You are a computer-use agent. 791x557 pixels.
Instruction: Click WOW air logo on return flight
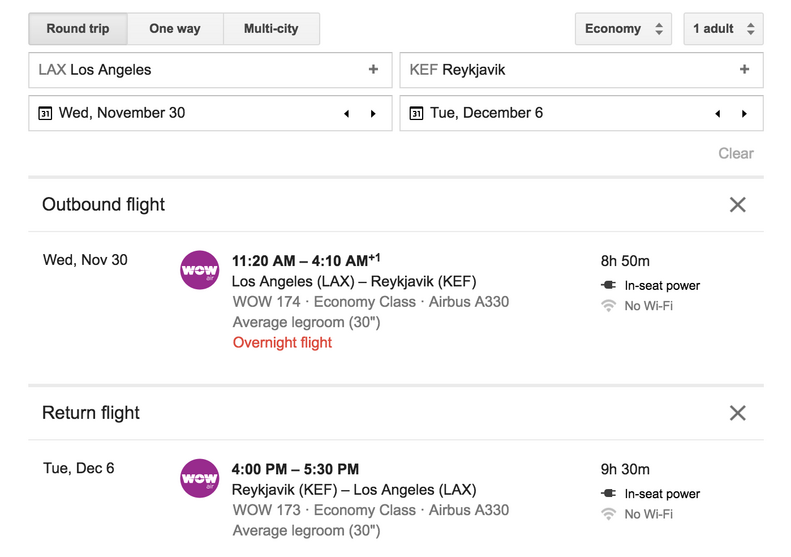click(x=200, y=478)
